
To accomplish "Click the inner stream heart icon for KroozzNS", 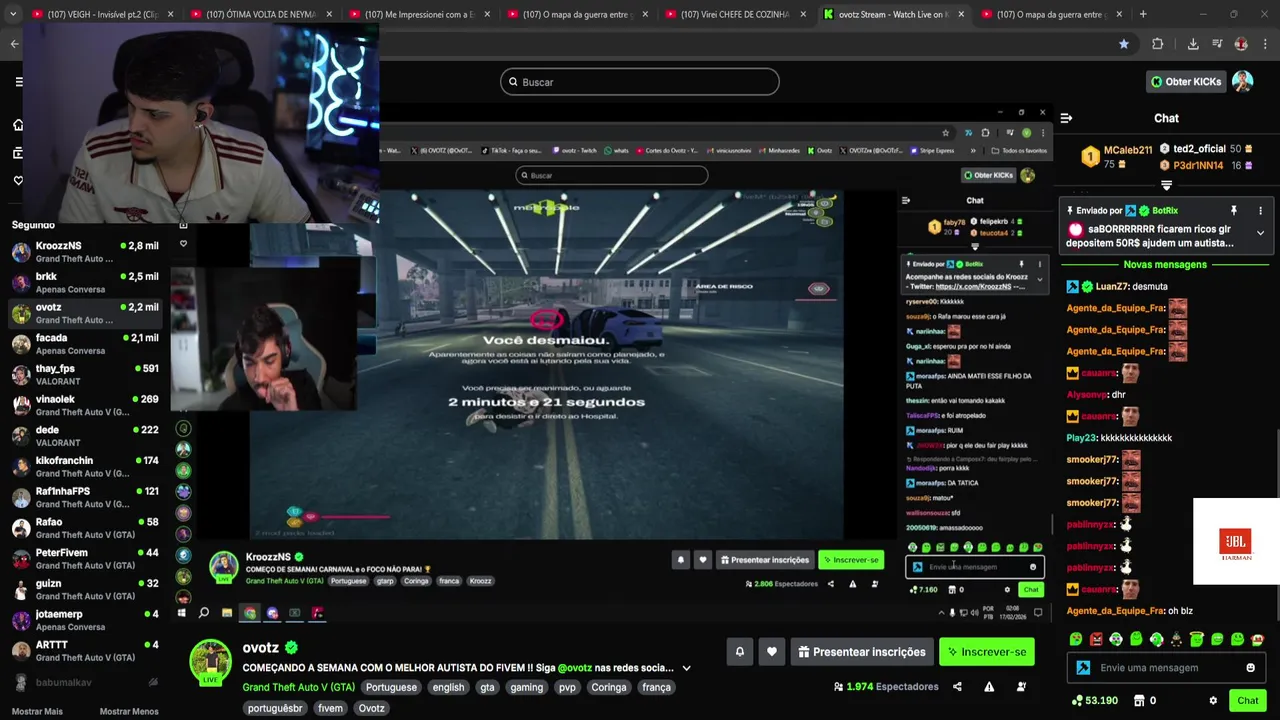I will tap(703, 560).
